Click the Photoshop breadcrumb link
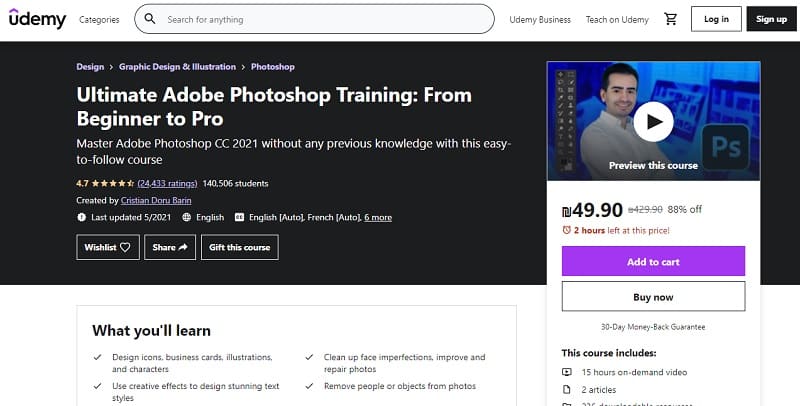Viewport: 800px width, 406px height. (x=272, y=67)
